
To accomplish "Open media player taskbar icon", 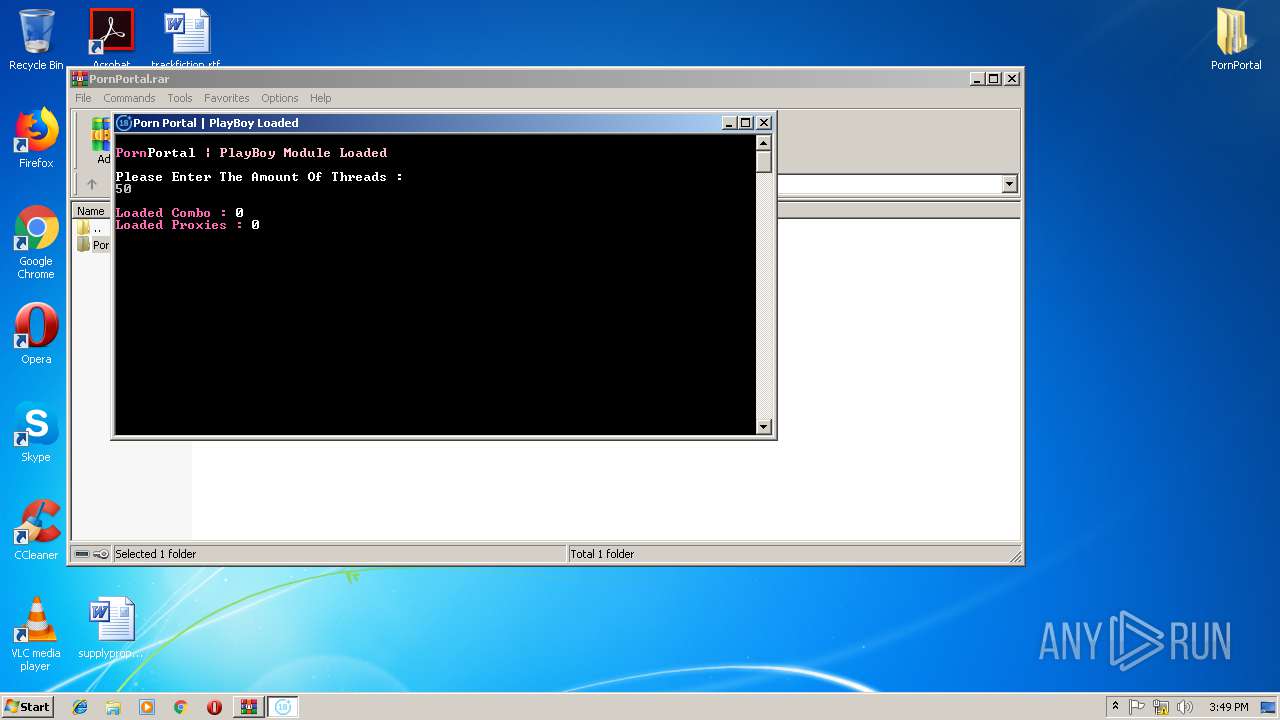I will point(147,707).
